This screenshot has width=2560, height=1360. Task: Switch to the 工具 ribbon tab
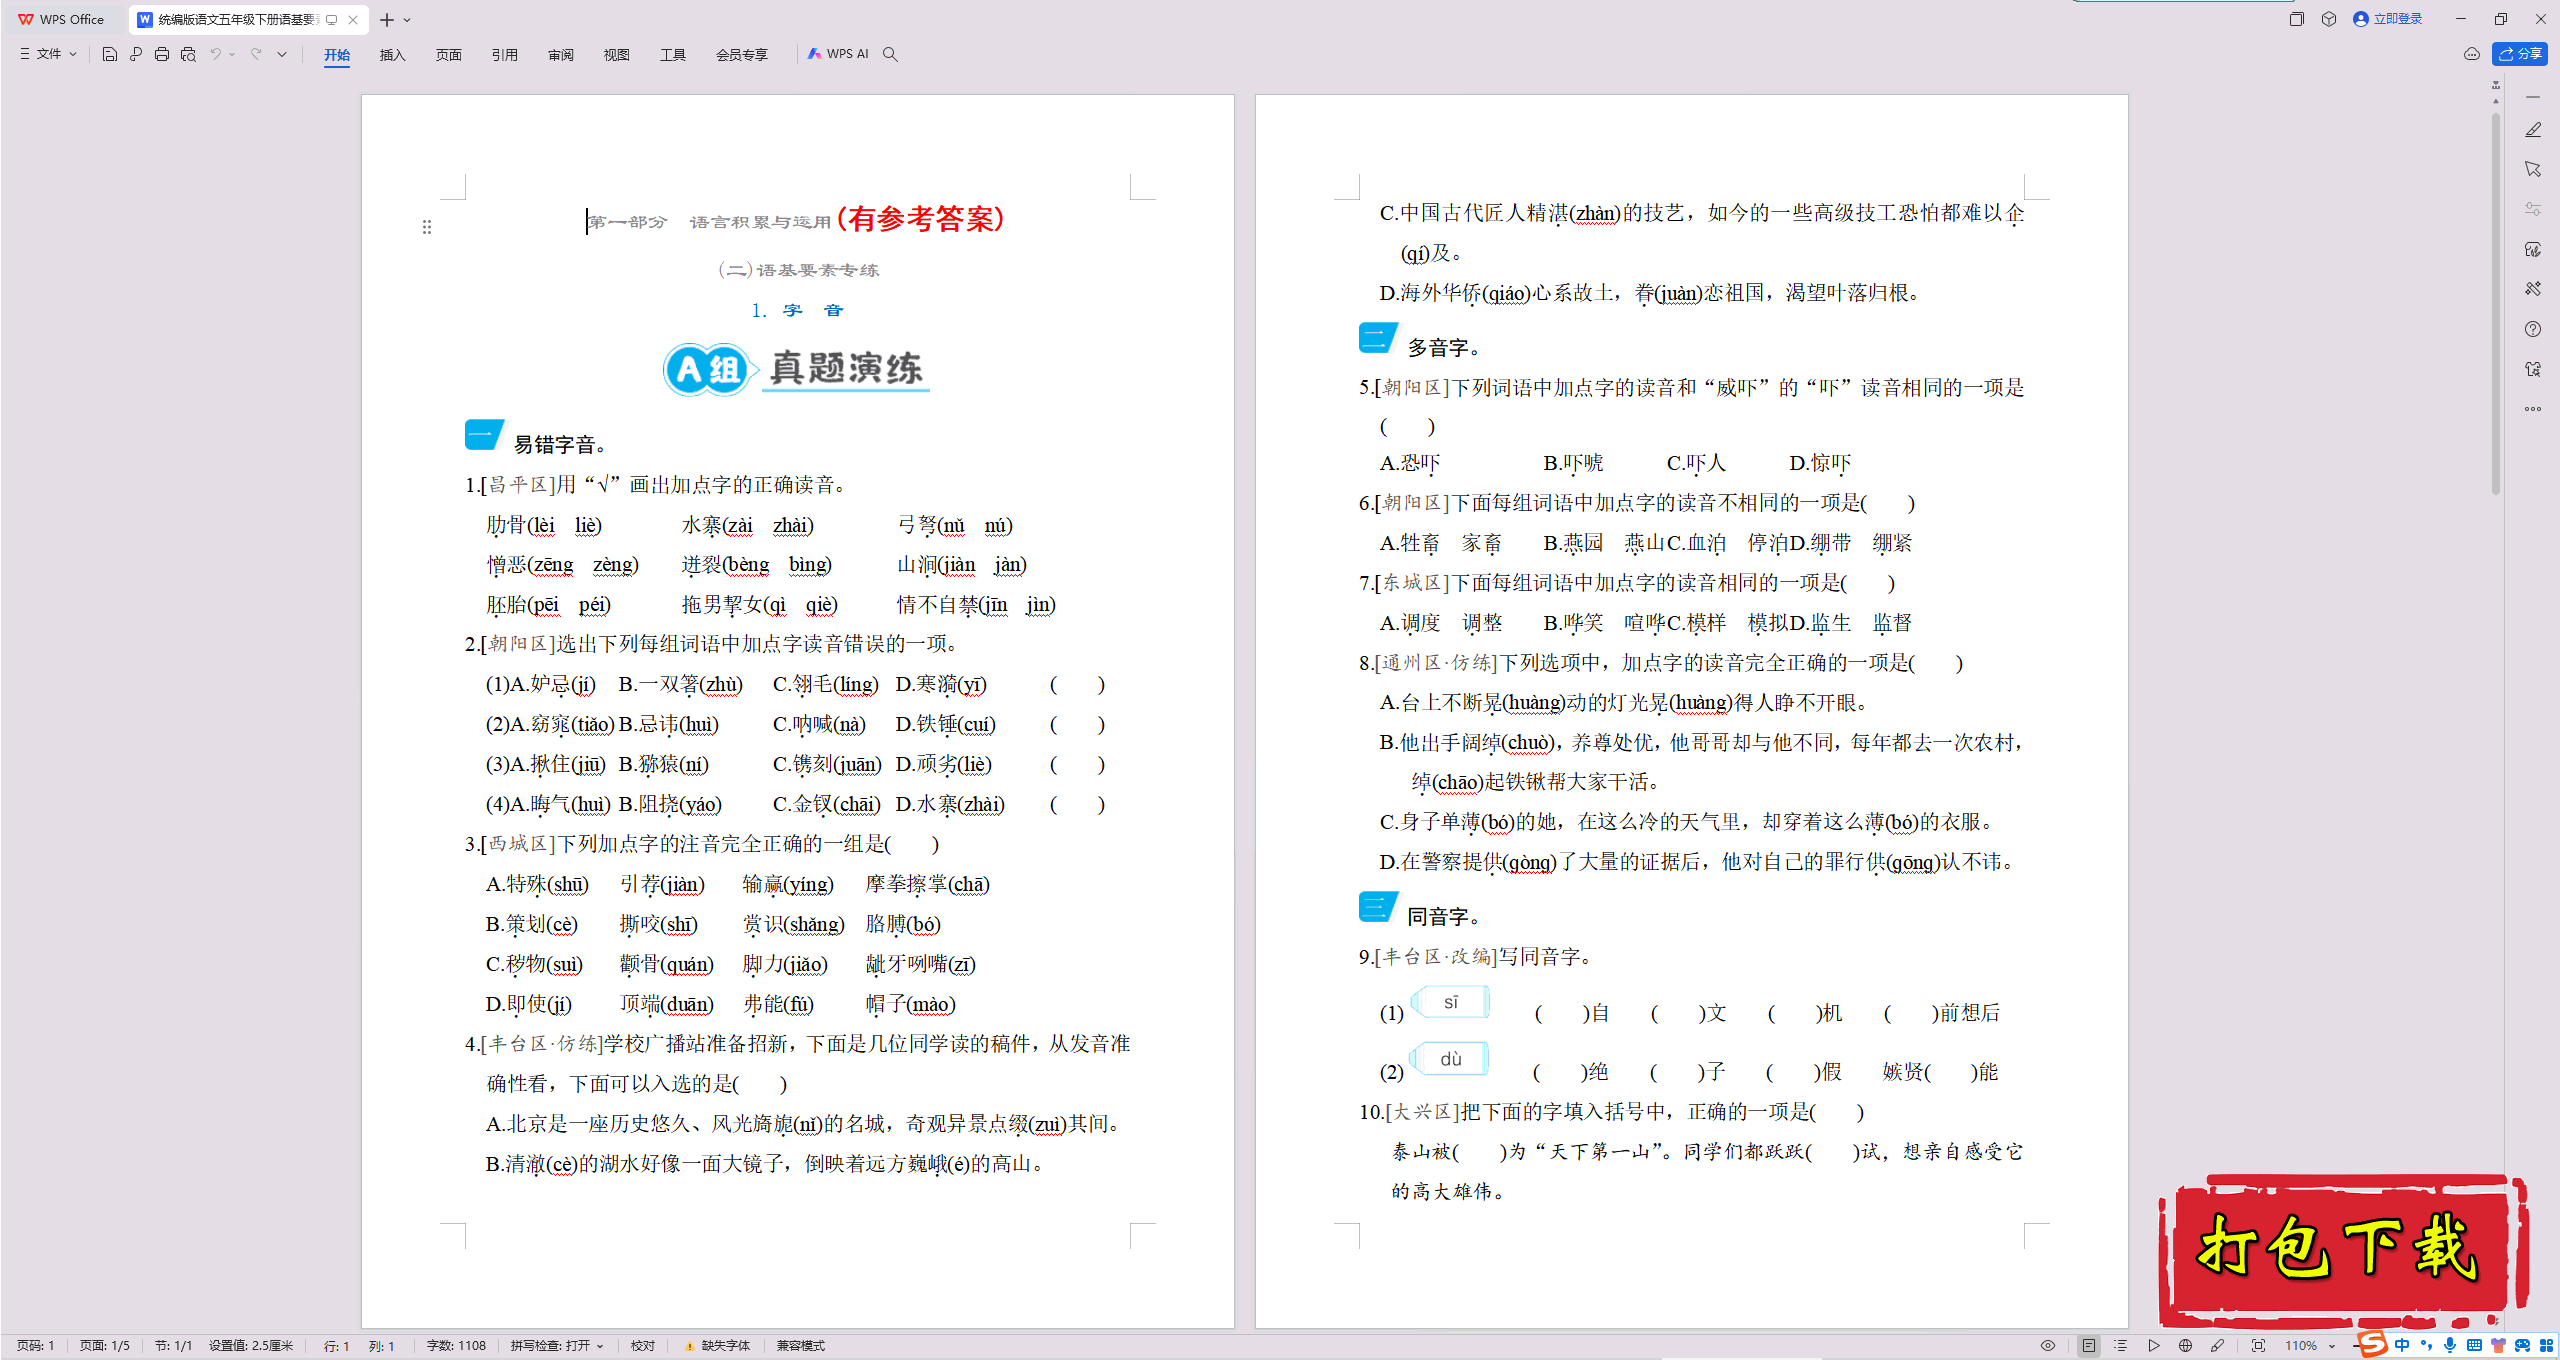click(673, 55)
